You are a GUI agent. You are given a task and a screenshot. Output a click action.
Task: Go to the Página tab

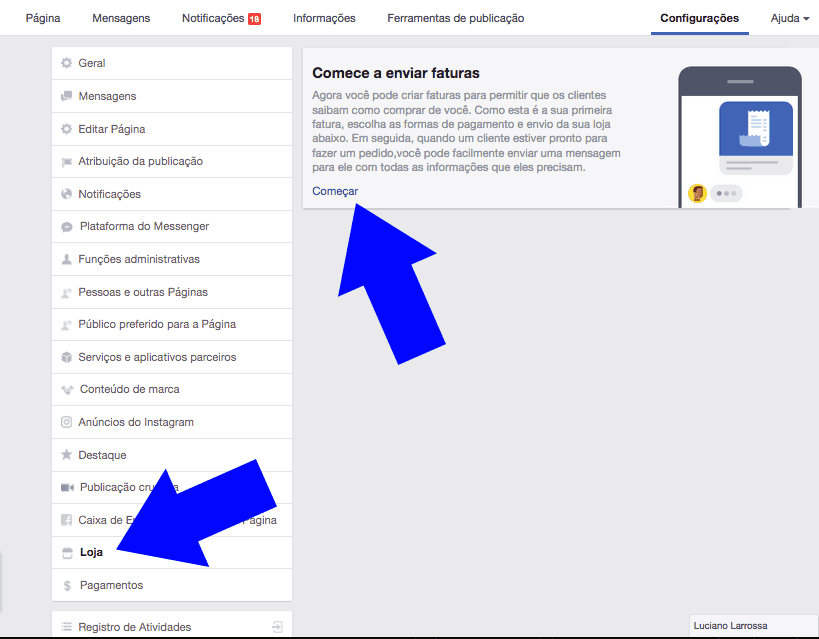pyautogui.click(x=43, y=18)
